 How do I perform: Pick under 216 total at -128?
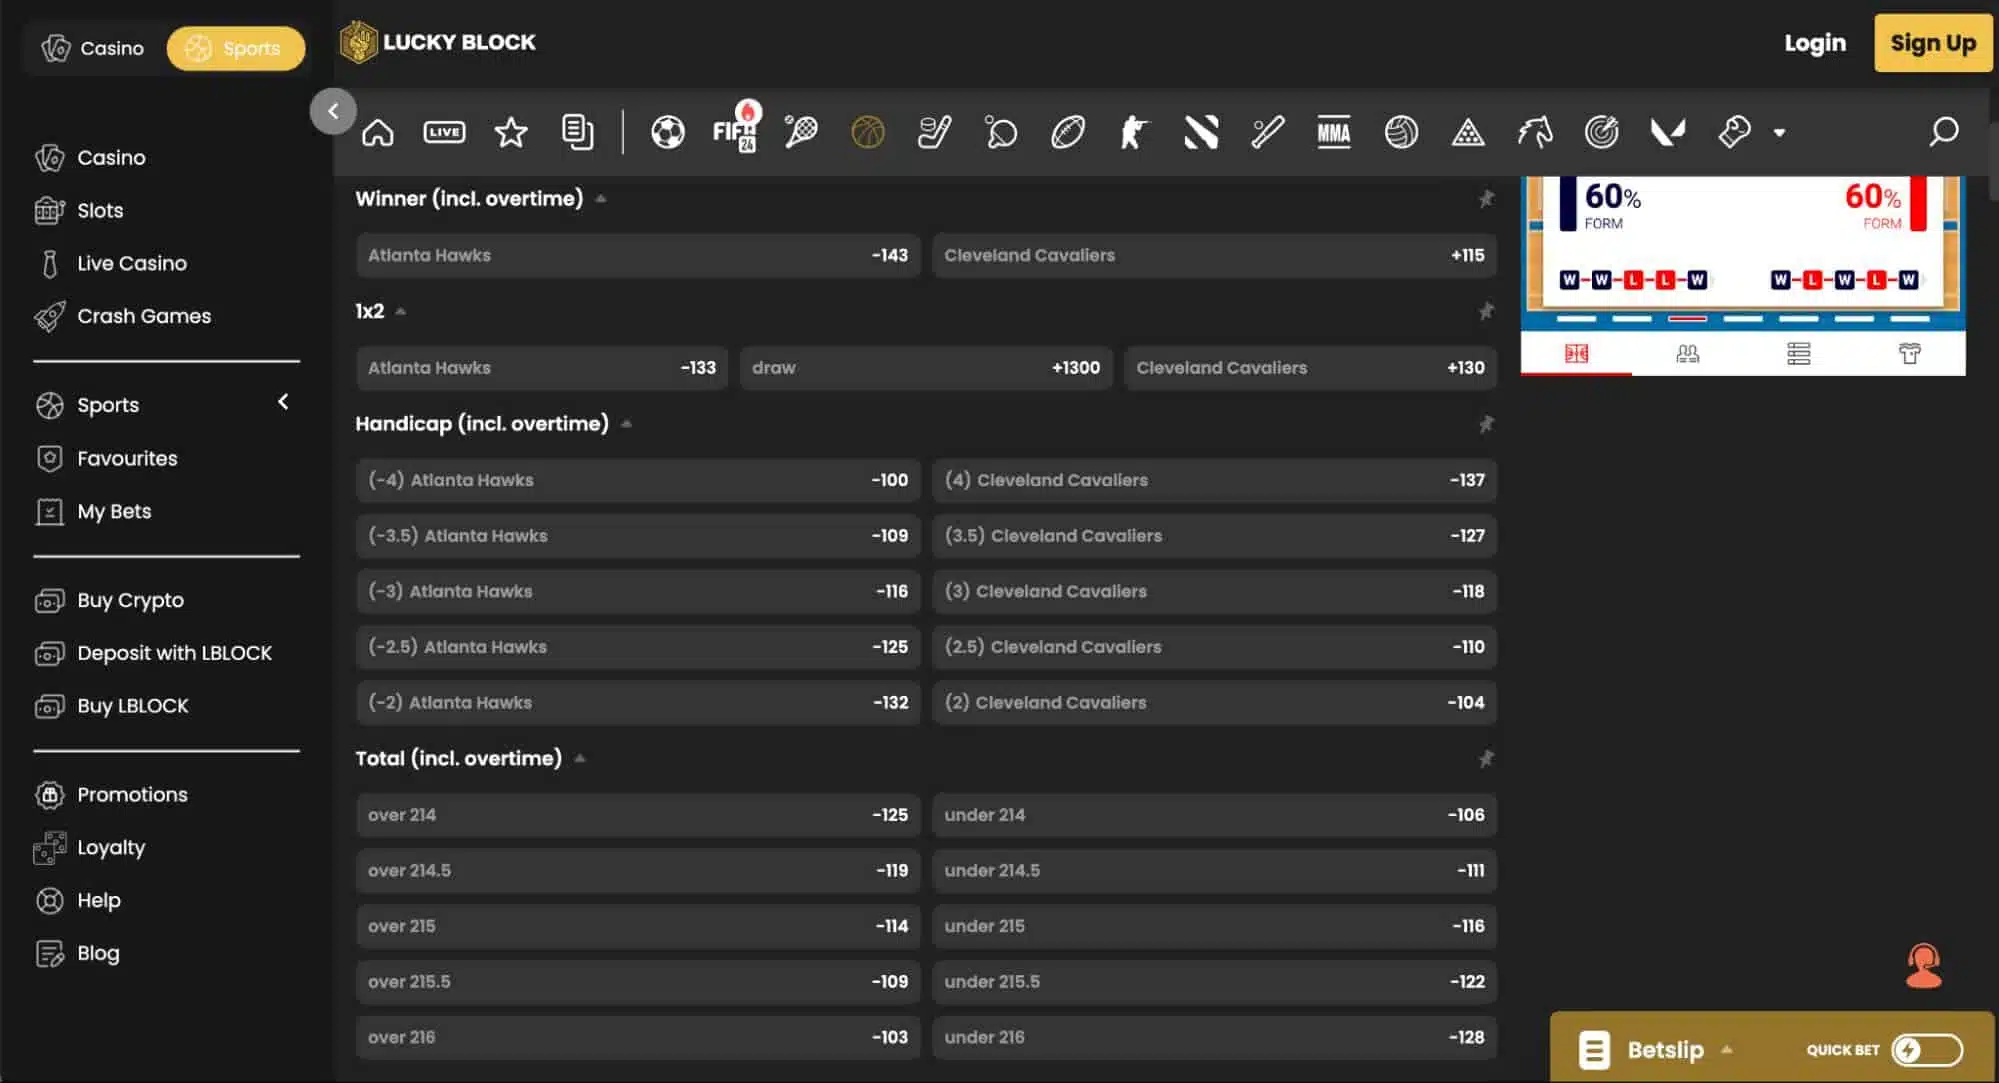pyautogui.click(x=1214, y=1038)
